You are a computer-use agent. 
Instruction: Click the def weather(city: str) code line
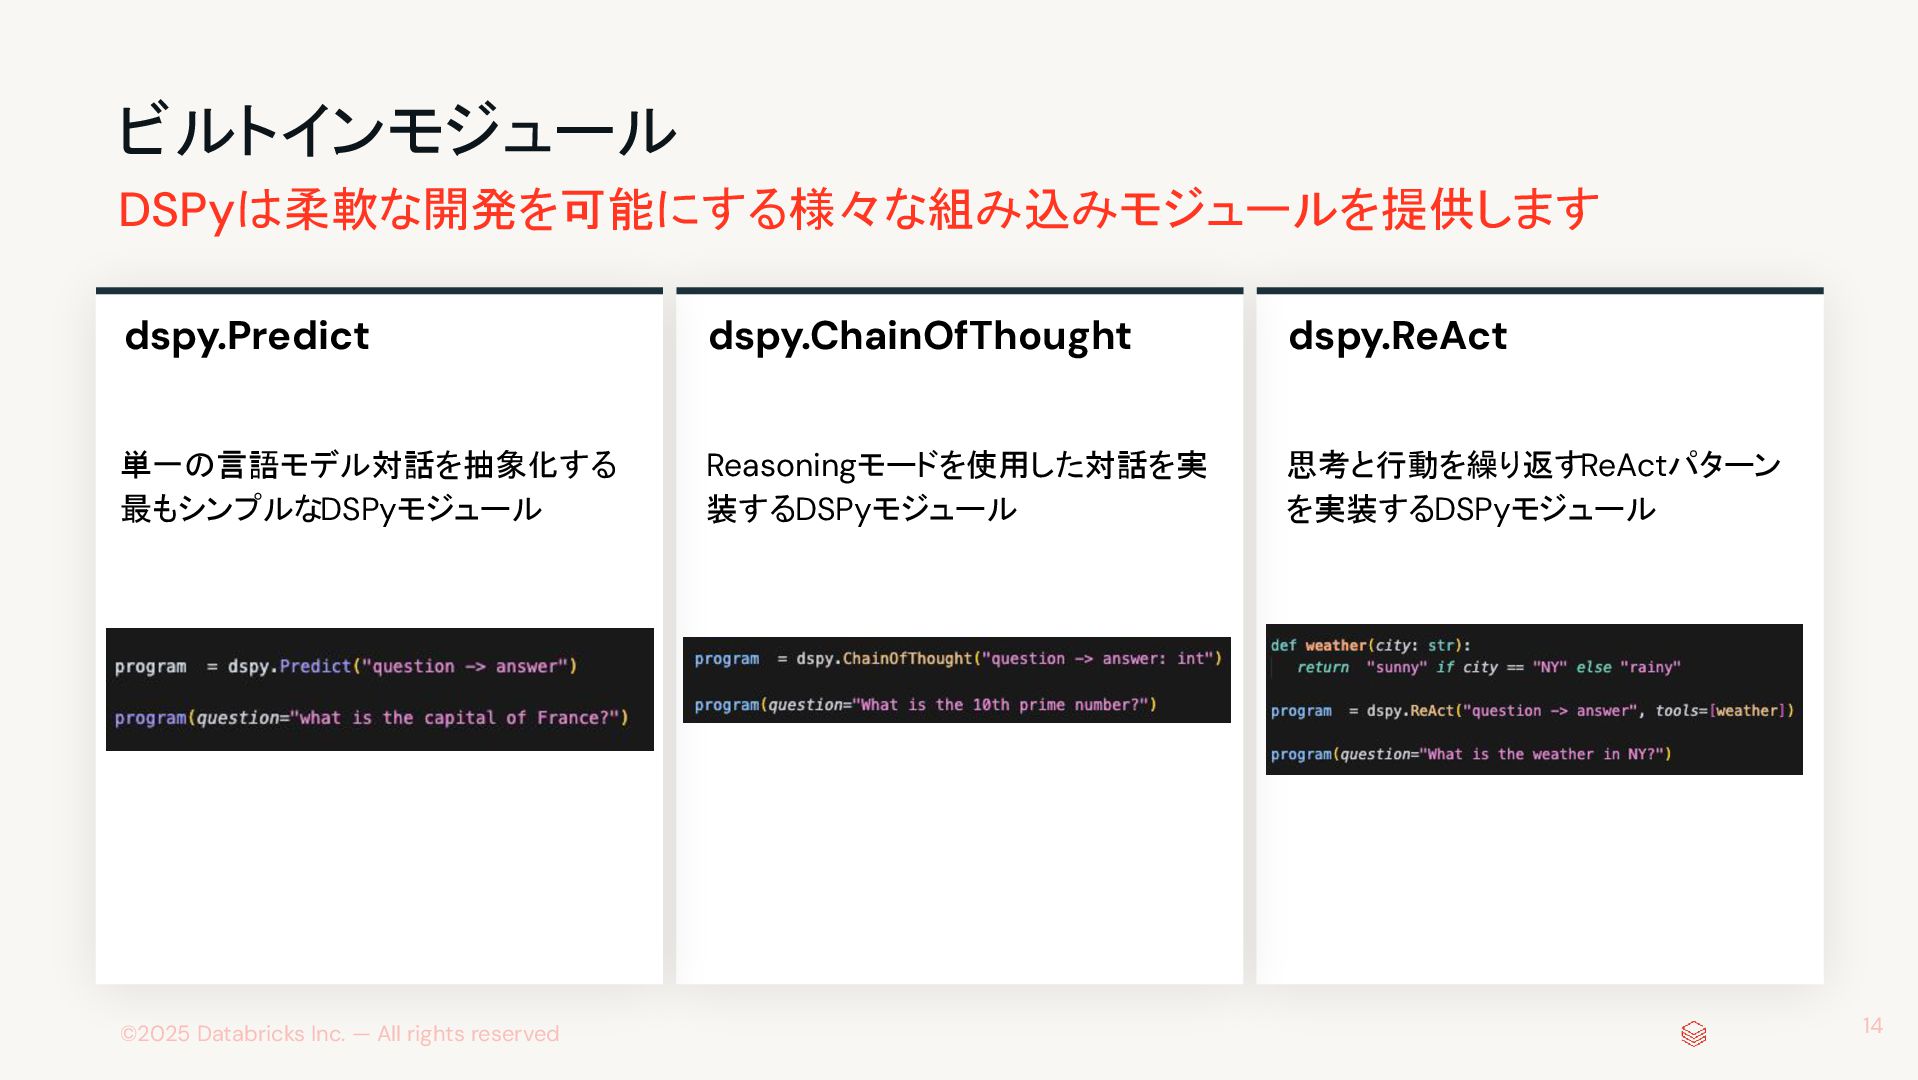1371,645
